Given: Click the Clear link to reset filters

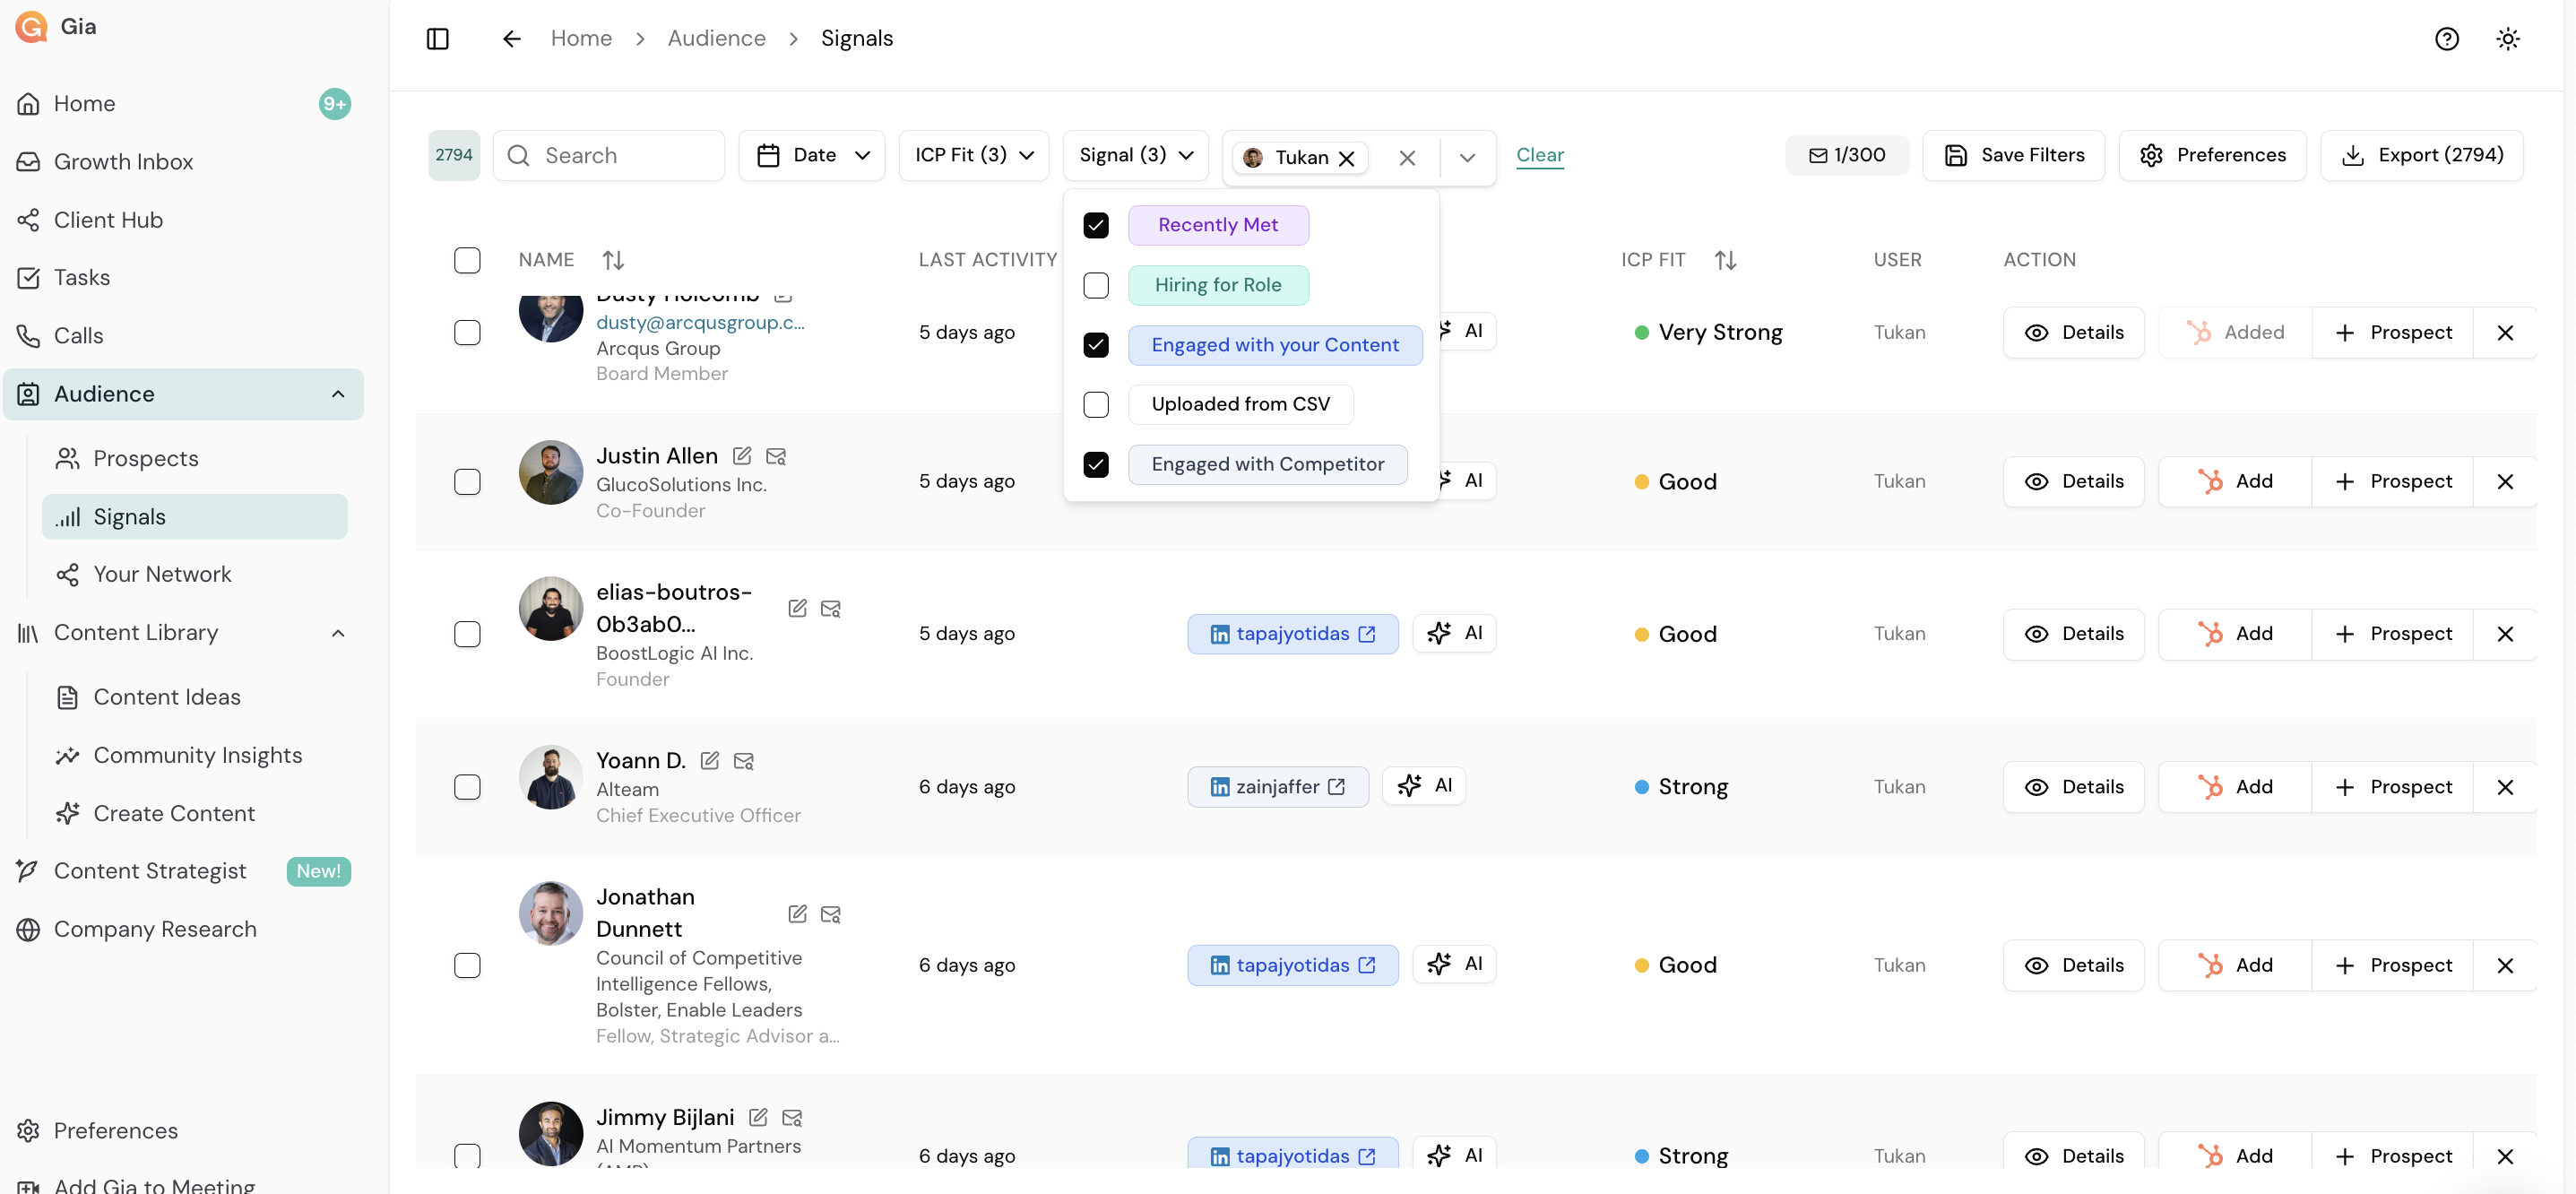Looking at the screenshot, I should pos(1540,155).
